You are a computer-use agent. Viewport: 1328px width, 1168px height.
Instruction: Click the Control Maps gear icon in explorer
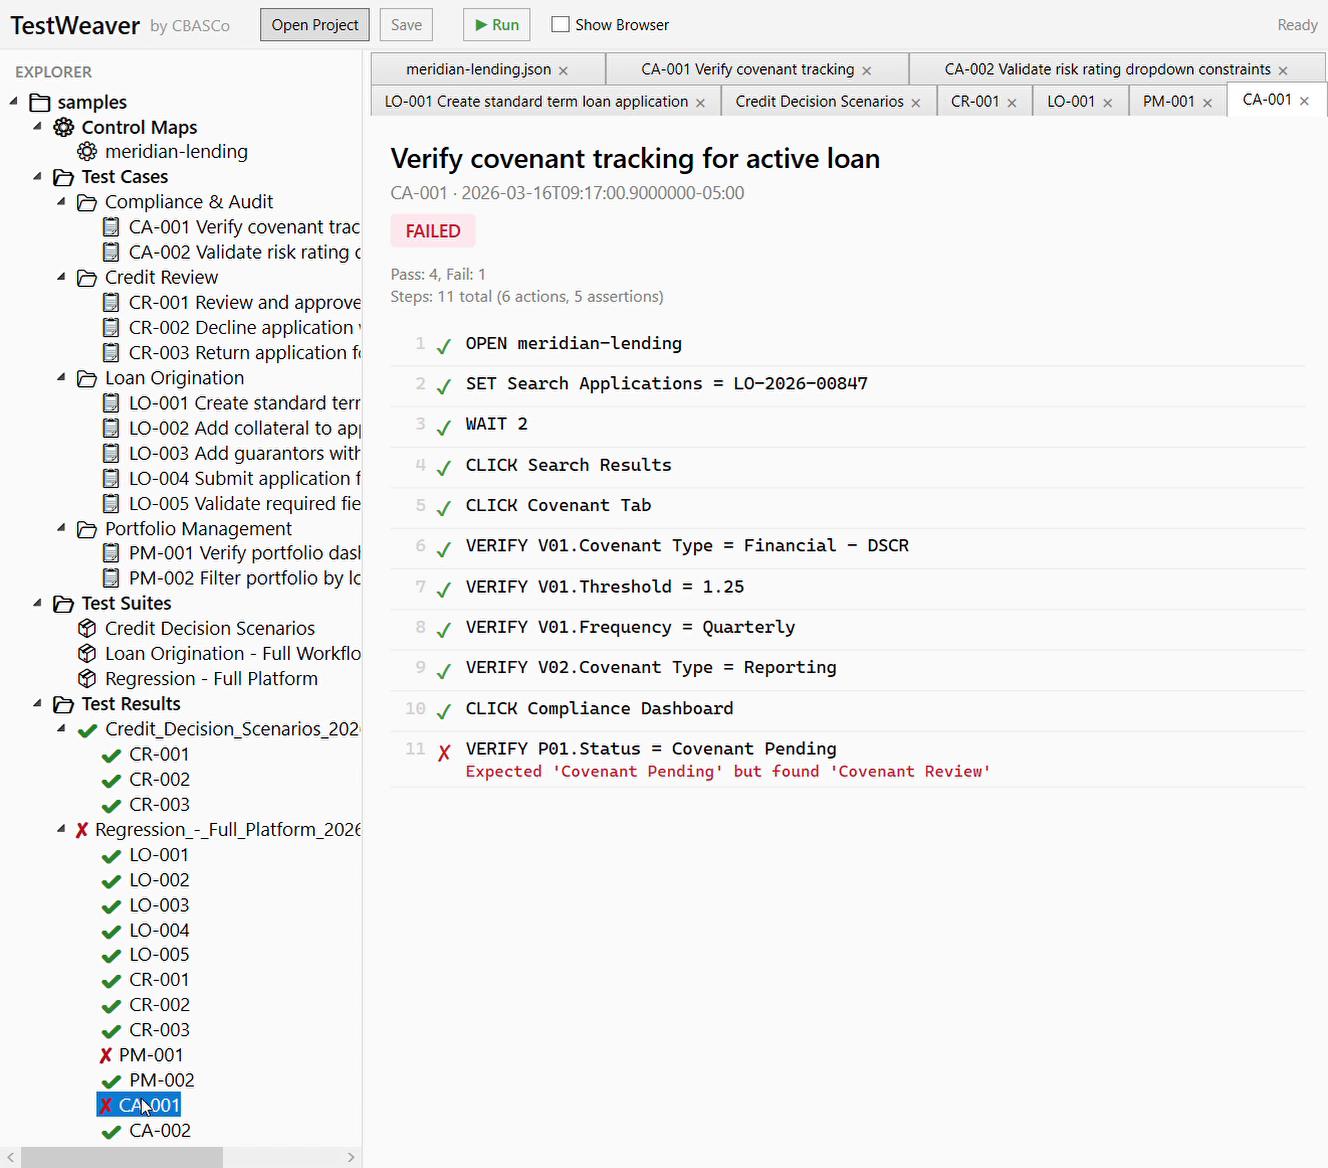tap(63, 127)
